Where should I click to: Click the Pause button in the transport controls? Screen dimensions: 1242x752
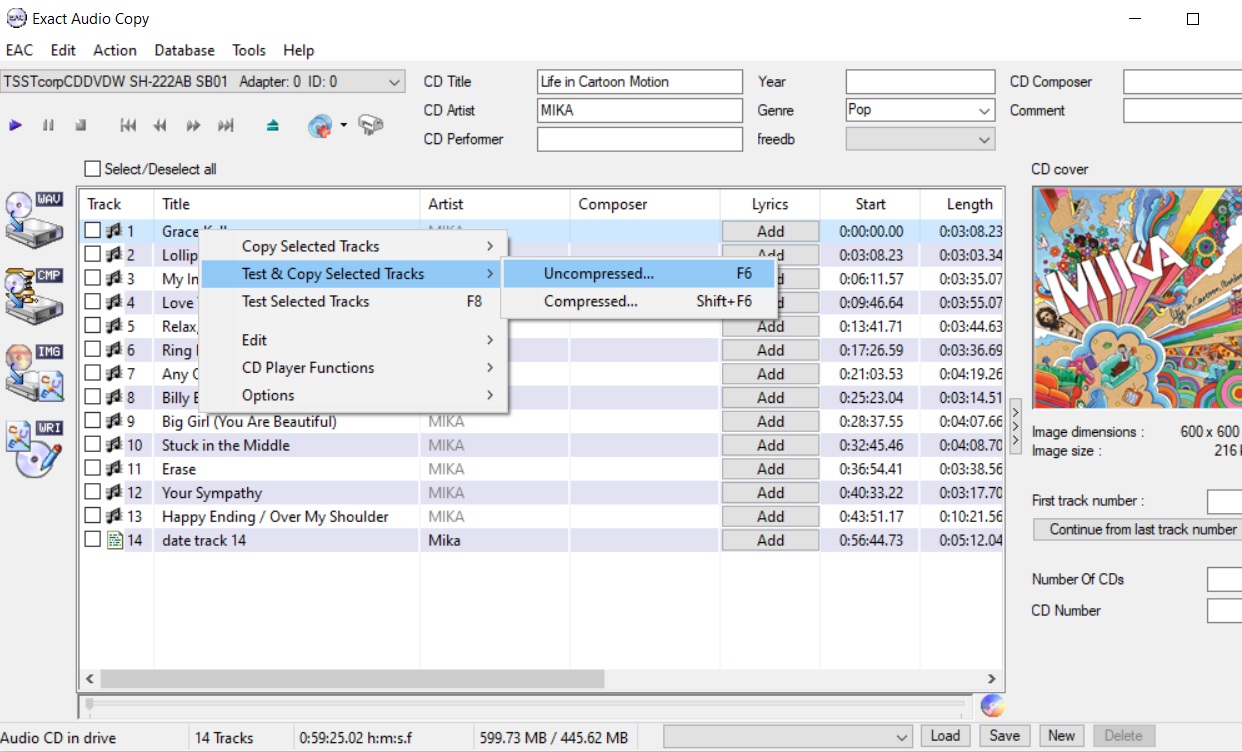48,125
